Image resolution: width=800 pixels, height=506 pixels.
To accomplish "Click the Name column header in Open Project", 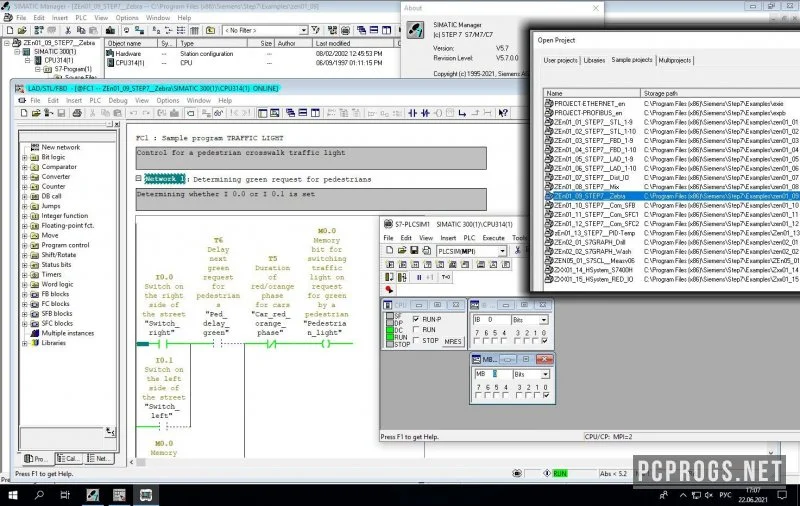I will pyautogui.click(x=592, y=93).
